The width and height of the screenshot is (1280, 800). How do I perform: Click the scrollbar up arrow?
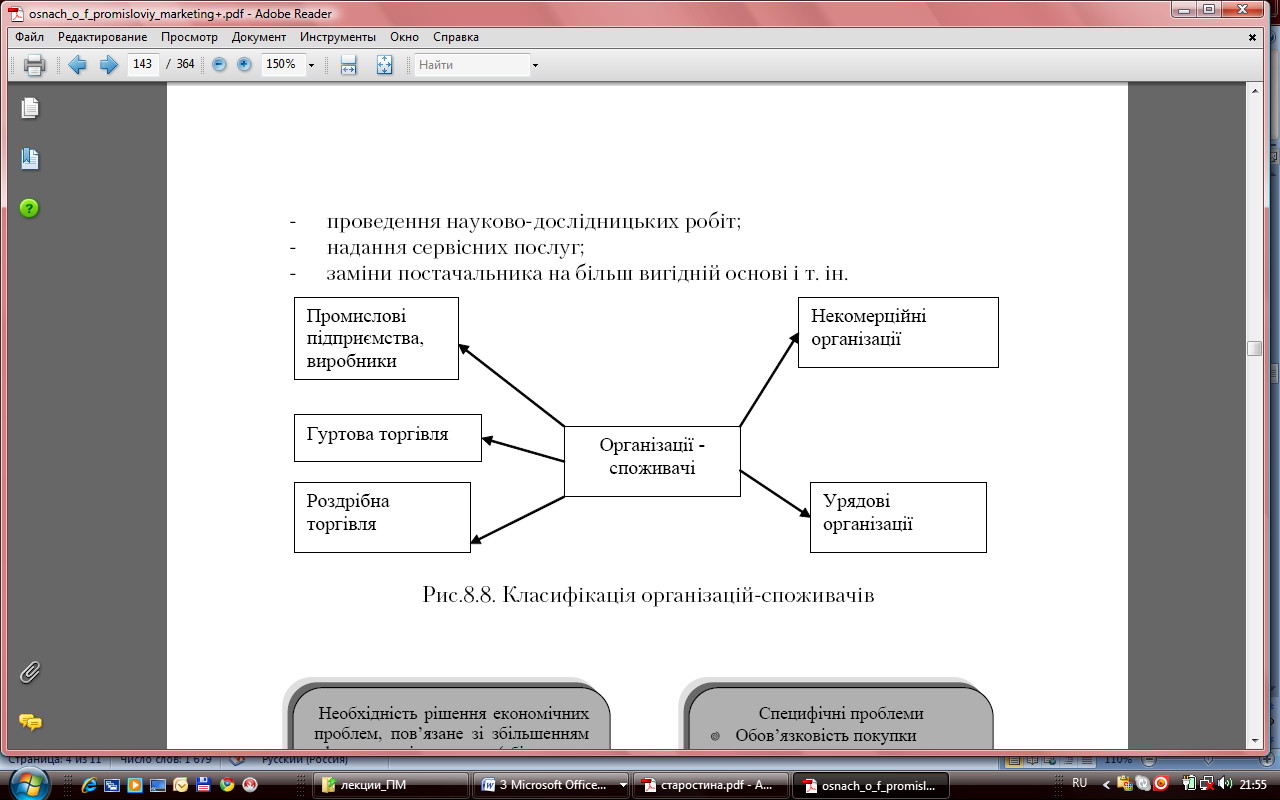[x=1254, y=91]
